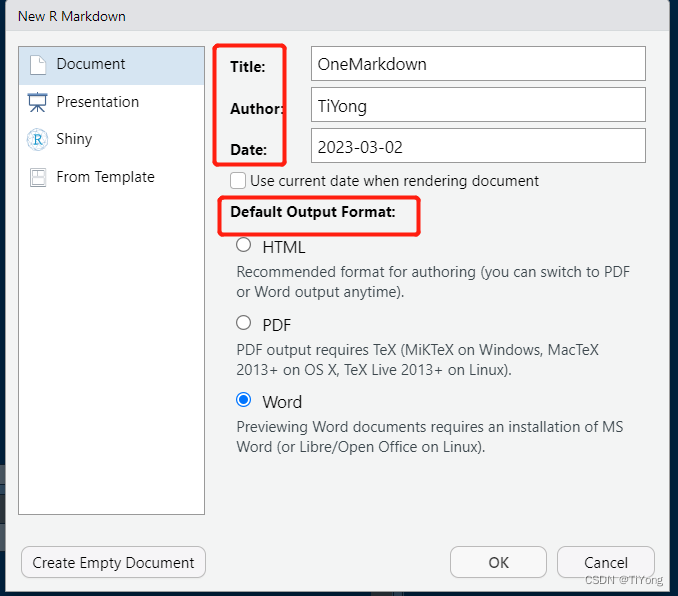Click the 'Previewing Word documents requires' description
The height and width of the screenshot is (596, 678).
click(x=430, y=437)
